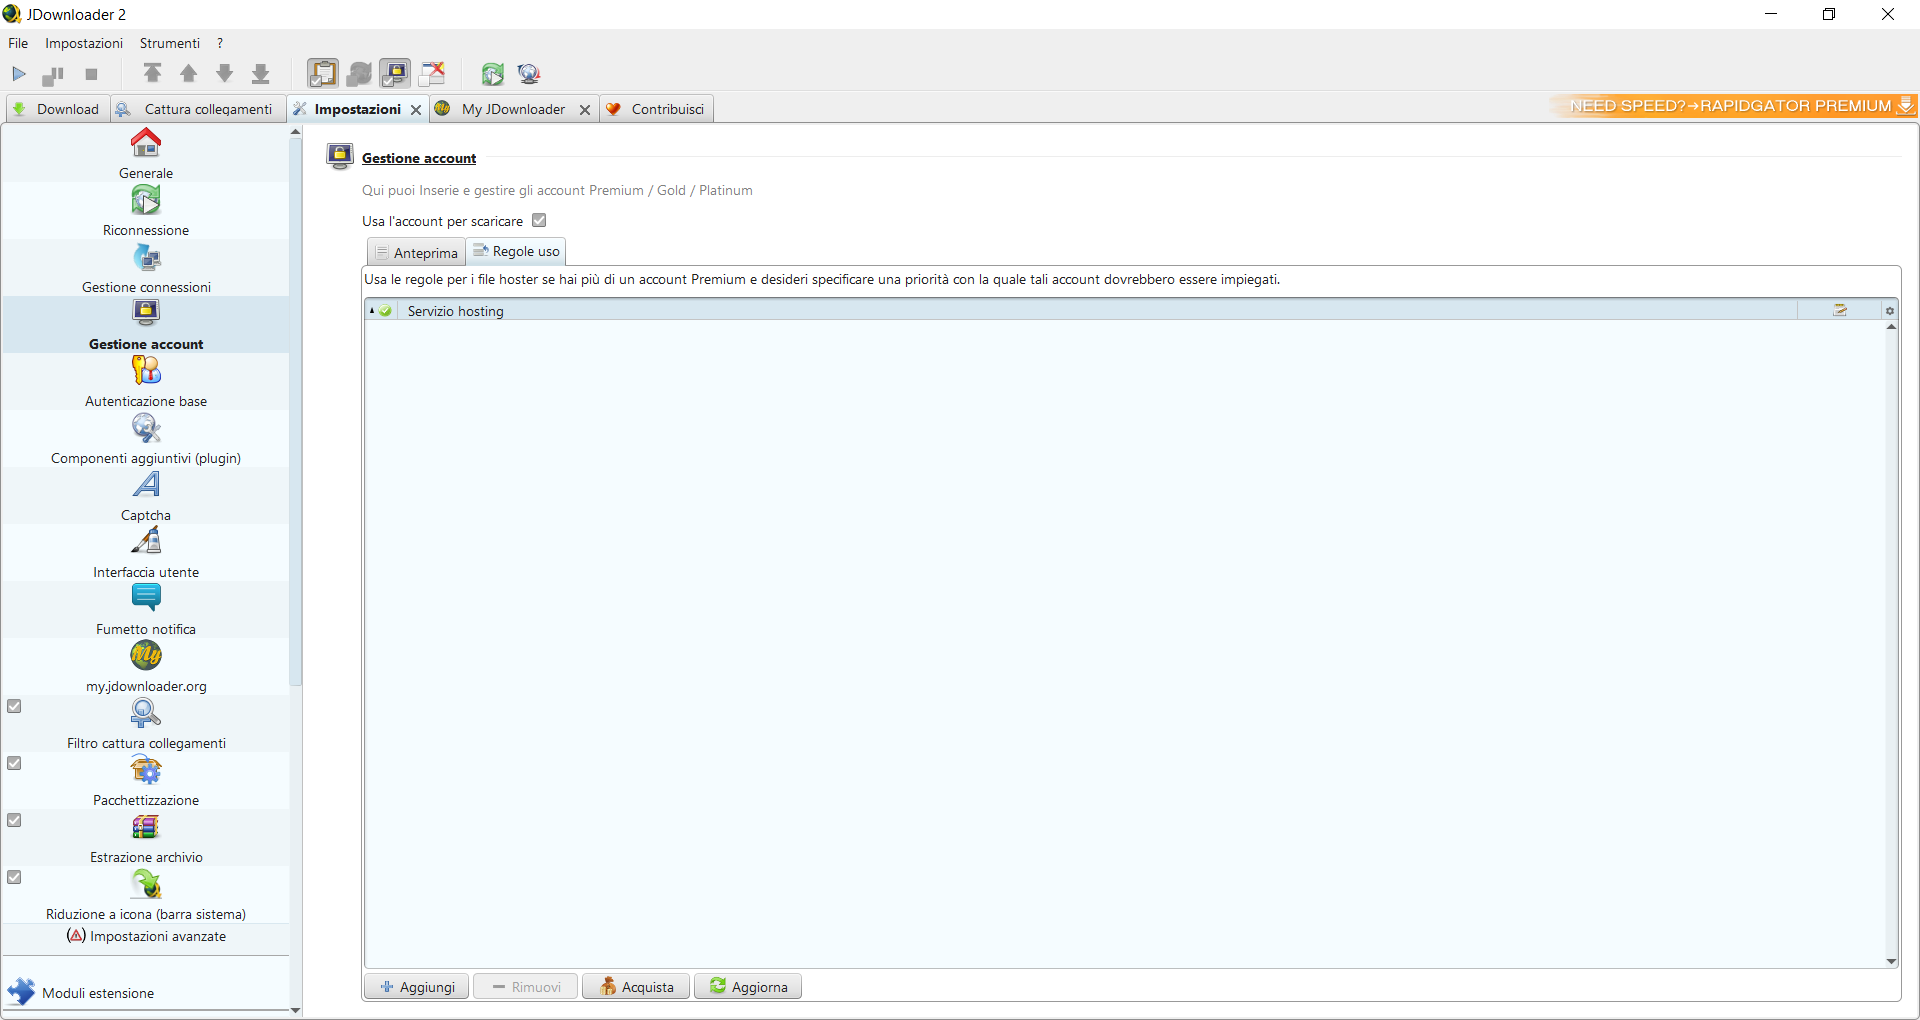Start downloads with the play icon
Image resolution: width=1920 pixels, height=1020 pixels.
[x=19, y=74]
